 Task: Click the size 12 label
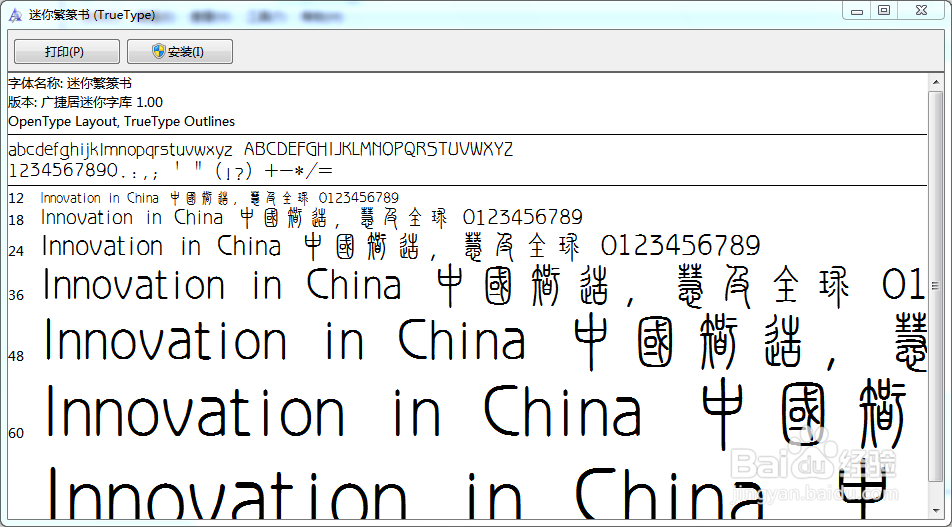click(x=16, y=198)
